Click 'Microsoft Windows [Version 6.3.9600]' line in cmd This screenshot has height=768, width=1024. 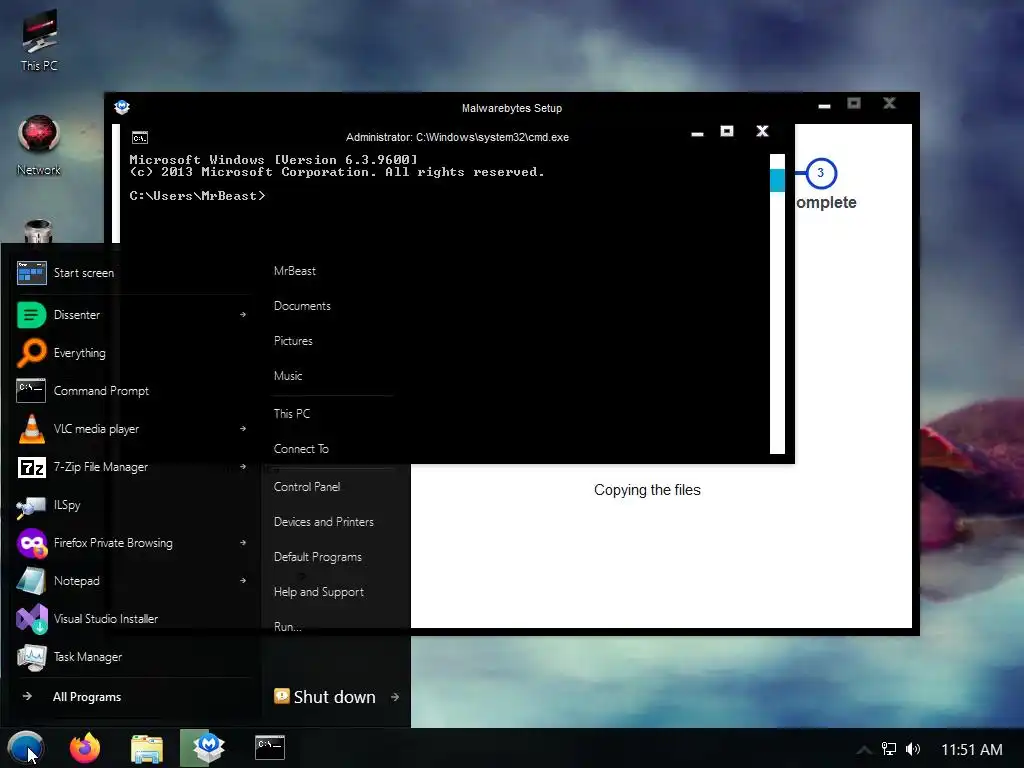click(273, 160)
